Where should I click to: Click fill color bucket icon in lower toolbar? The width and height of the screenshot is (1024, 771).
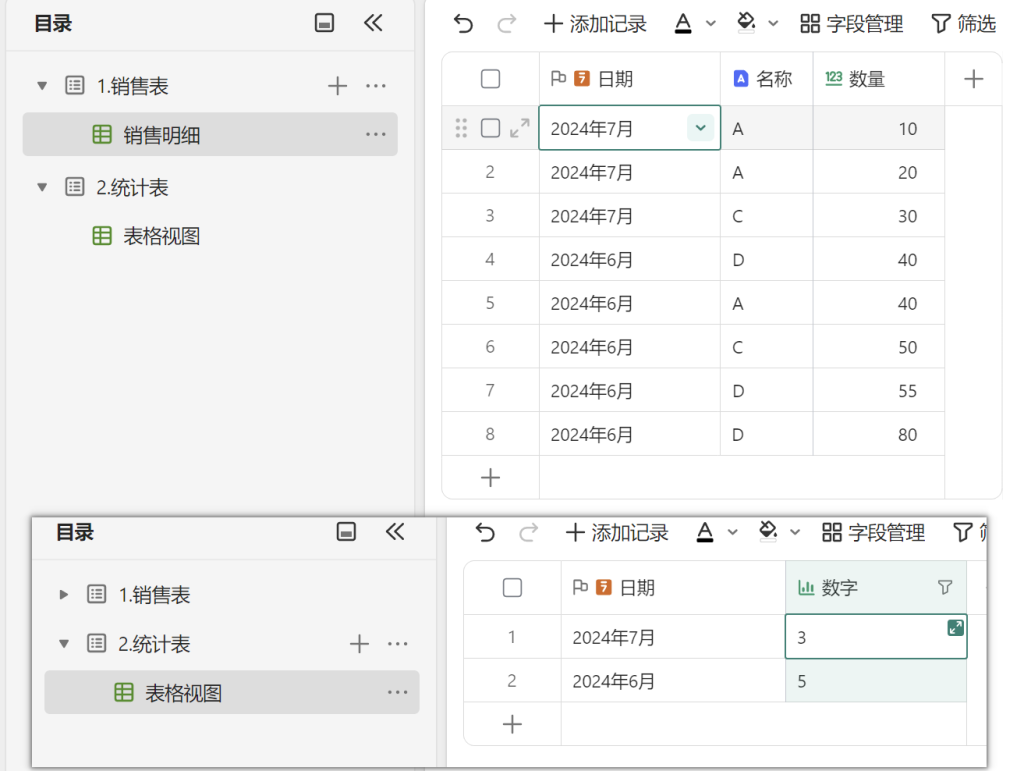[x=768, y=531]
